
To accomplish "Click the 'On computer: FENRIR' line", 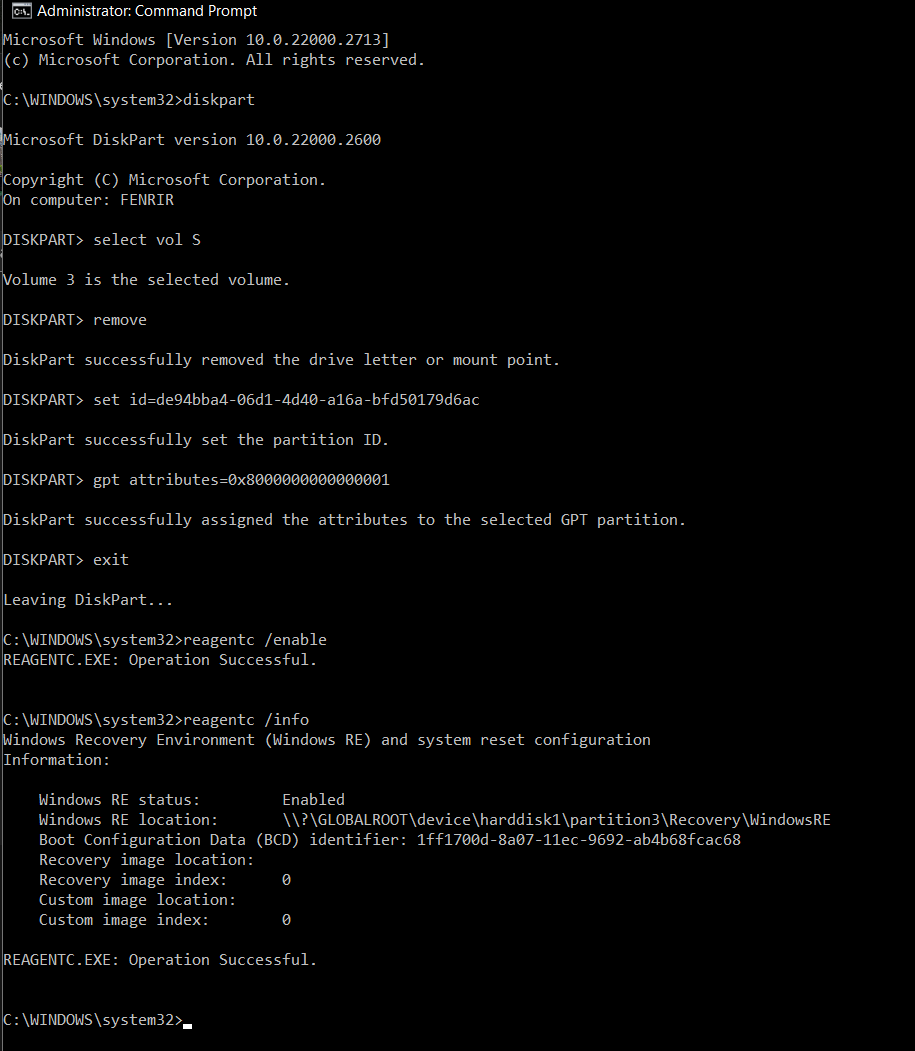I will click(88, 200).
